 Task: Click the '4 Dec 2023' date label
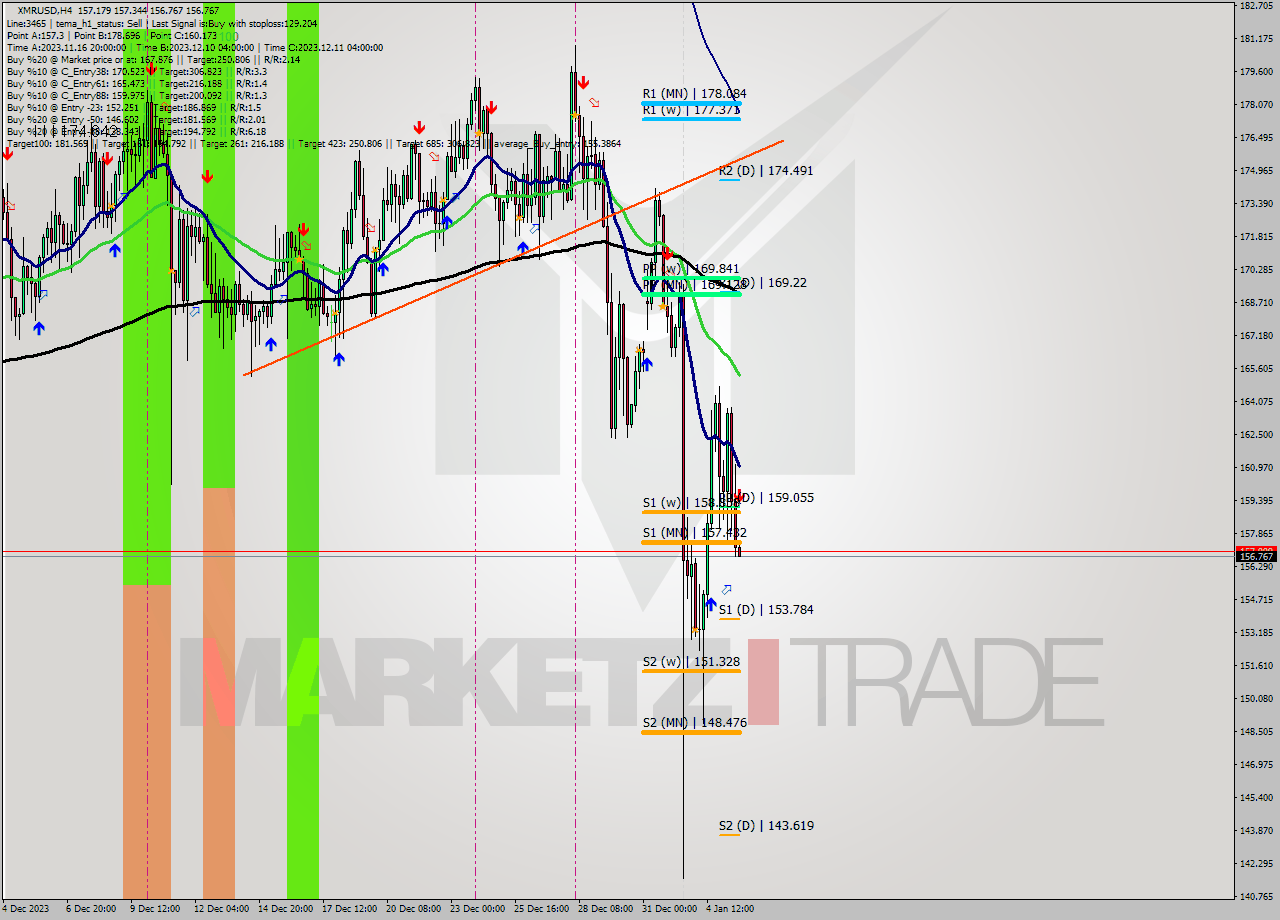[25, 909]
